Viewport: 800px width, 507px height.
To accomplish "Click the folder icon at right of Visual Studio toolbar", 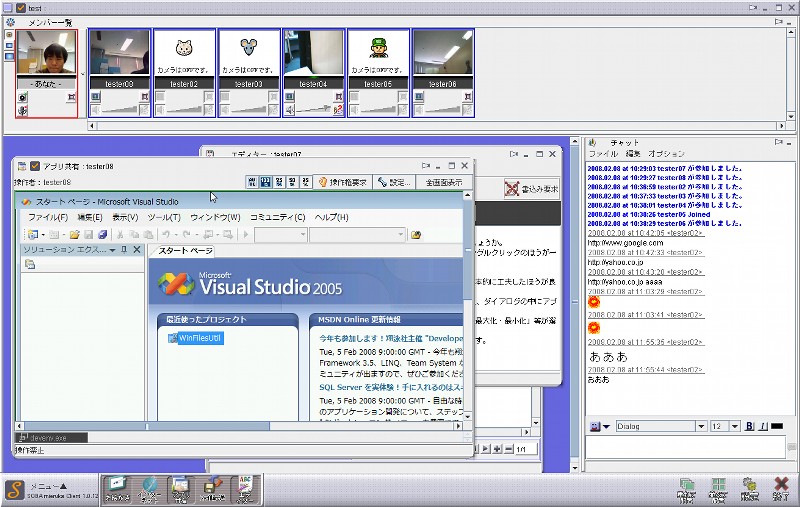I will tap(416, 235).
